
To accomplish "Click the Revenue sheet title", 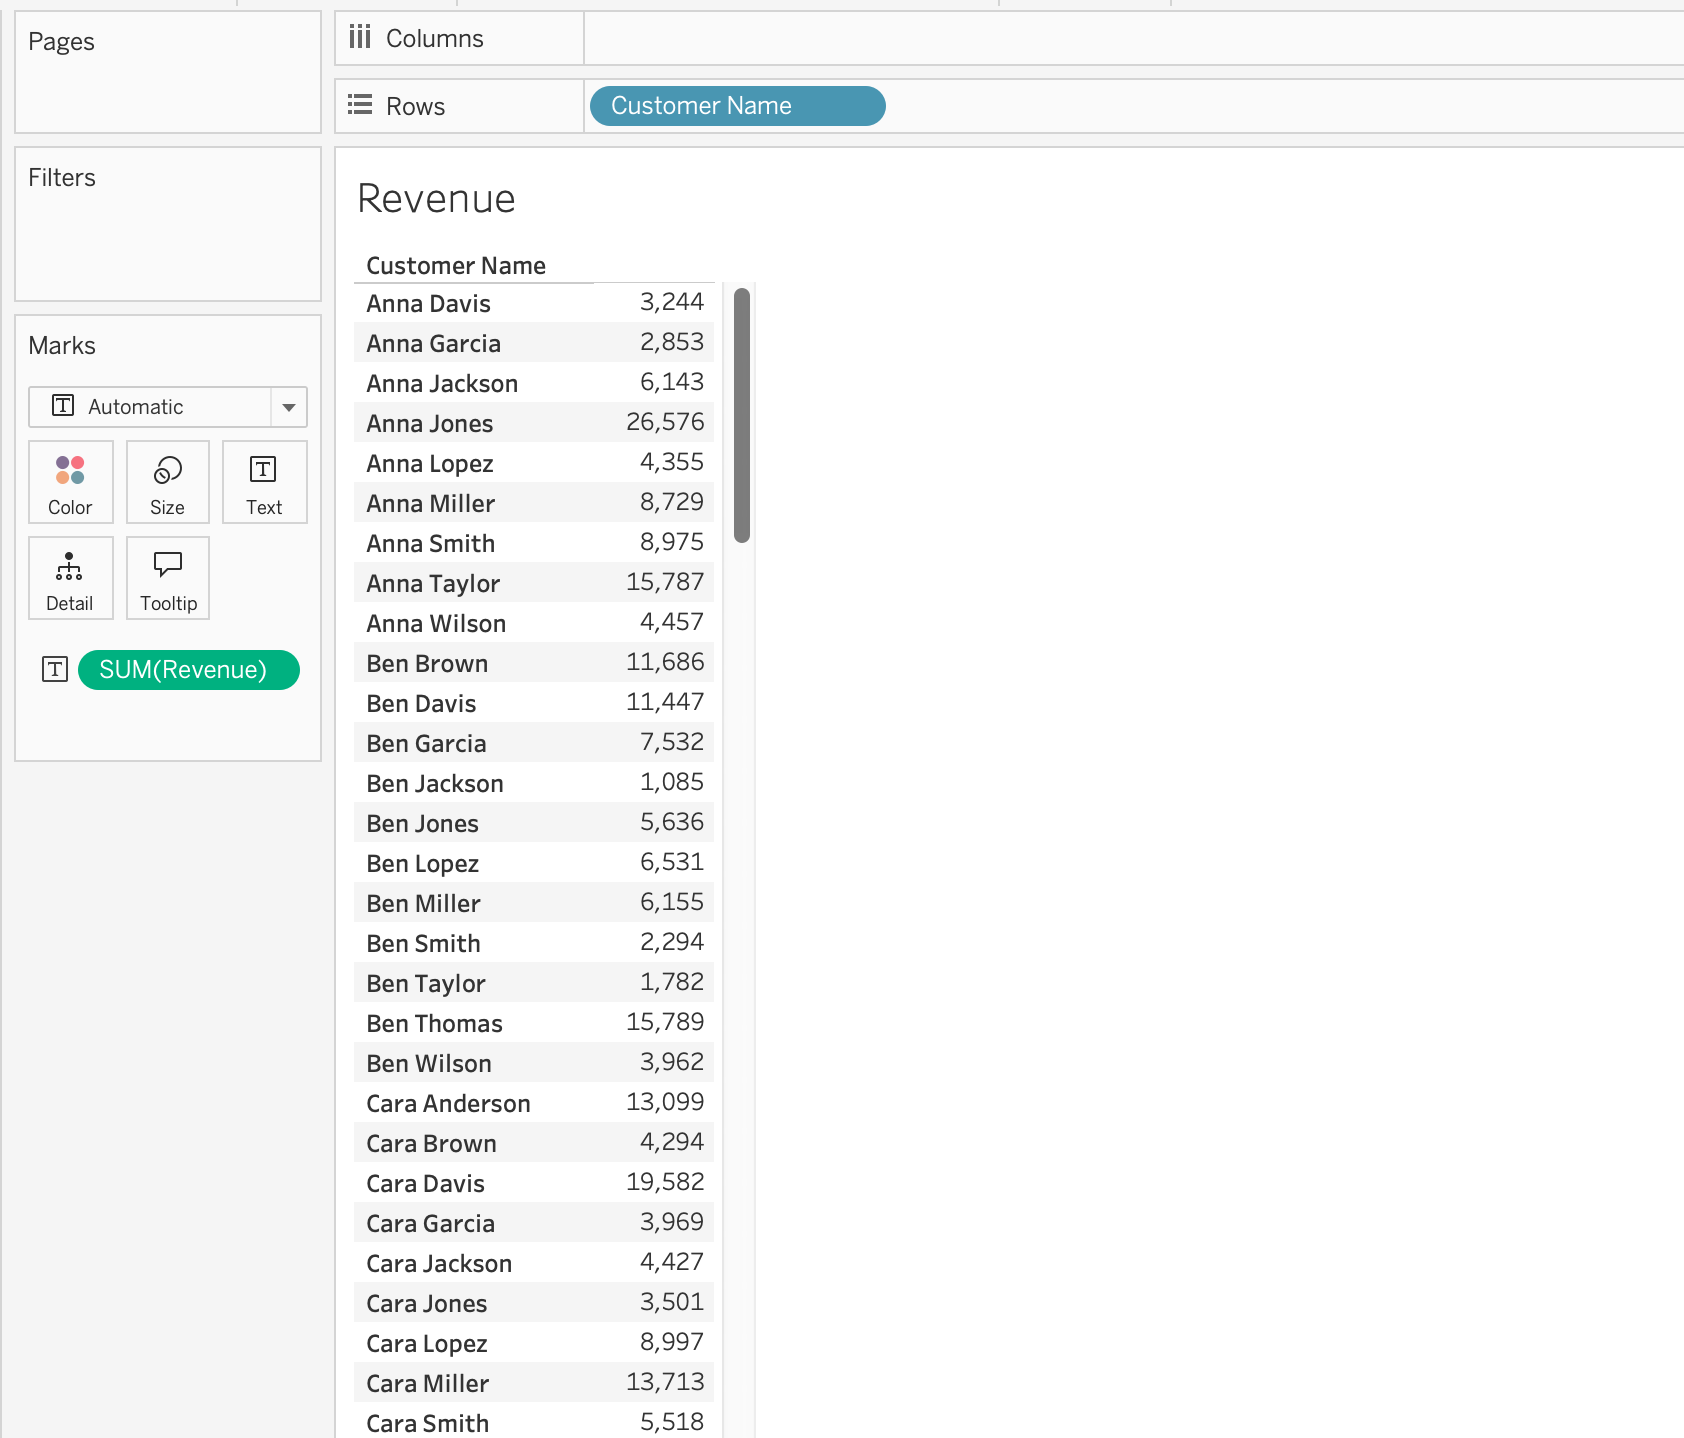I will pyautogui.click(x=436, y=199).
